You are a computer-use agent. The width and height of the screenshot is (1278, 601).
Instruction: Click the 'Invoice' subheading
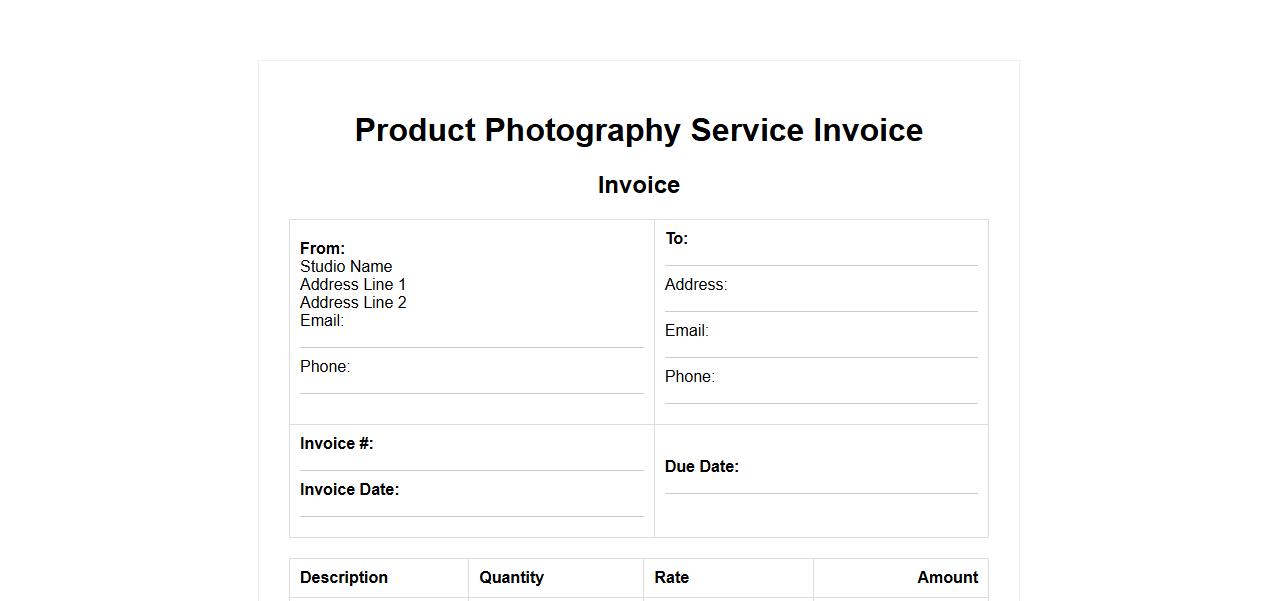[638, 185]
